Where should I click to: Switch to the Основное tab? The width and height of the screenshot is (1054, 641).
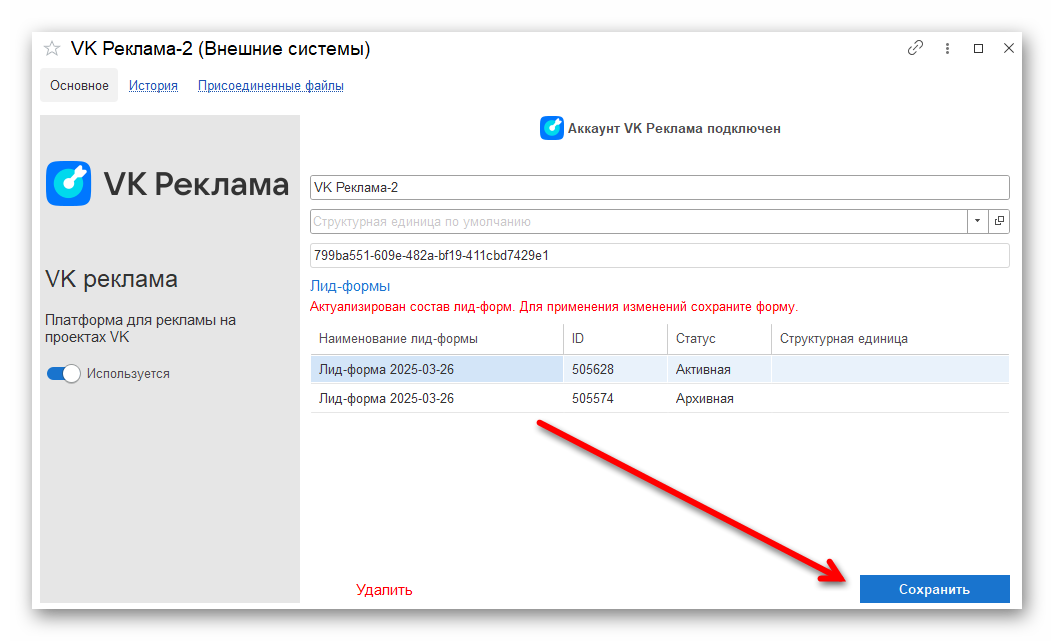click(x=79, y=85)
